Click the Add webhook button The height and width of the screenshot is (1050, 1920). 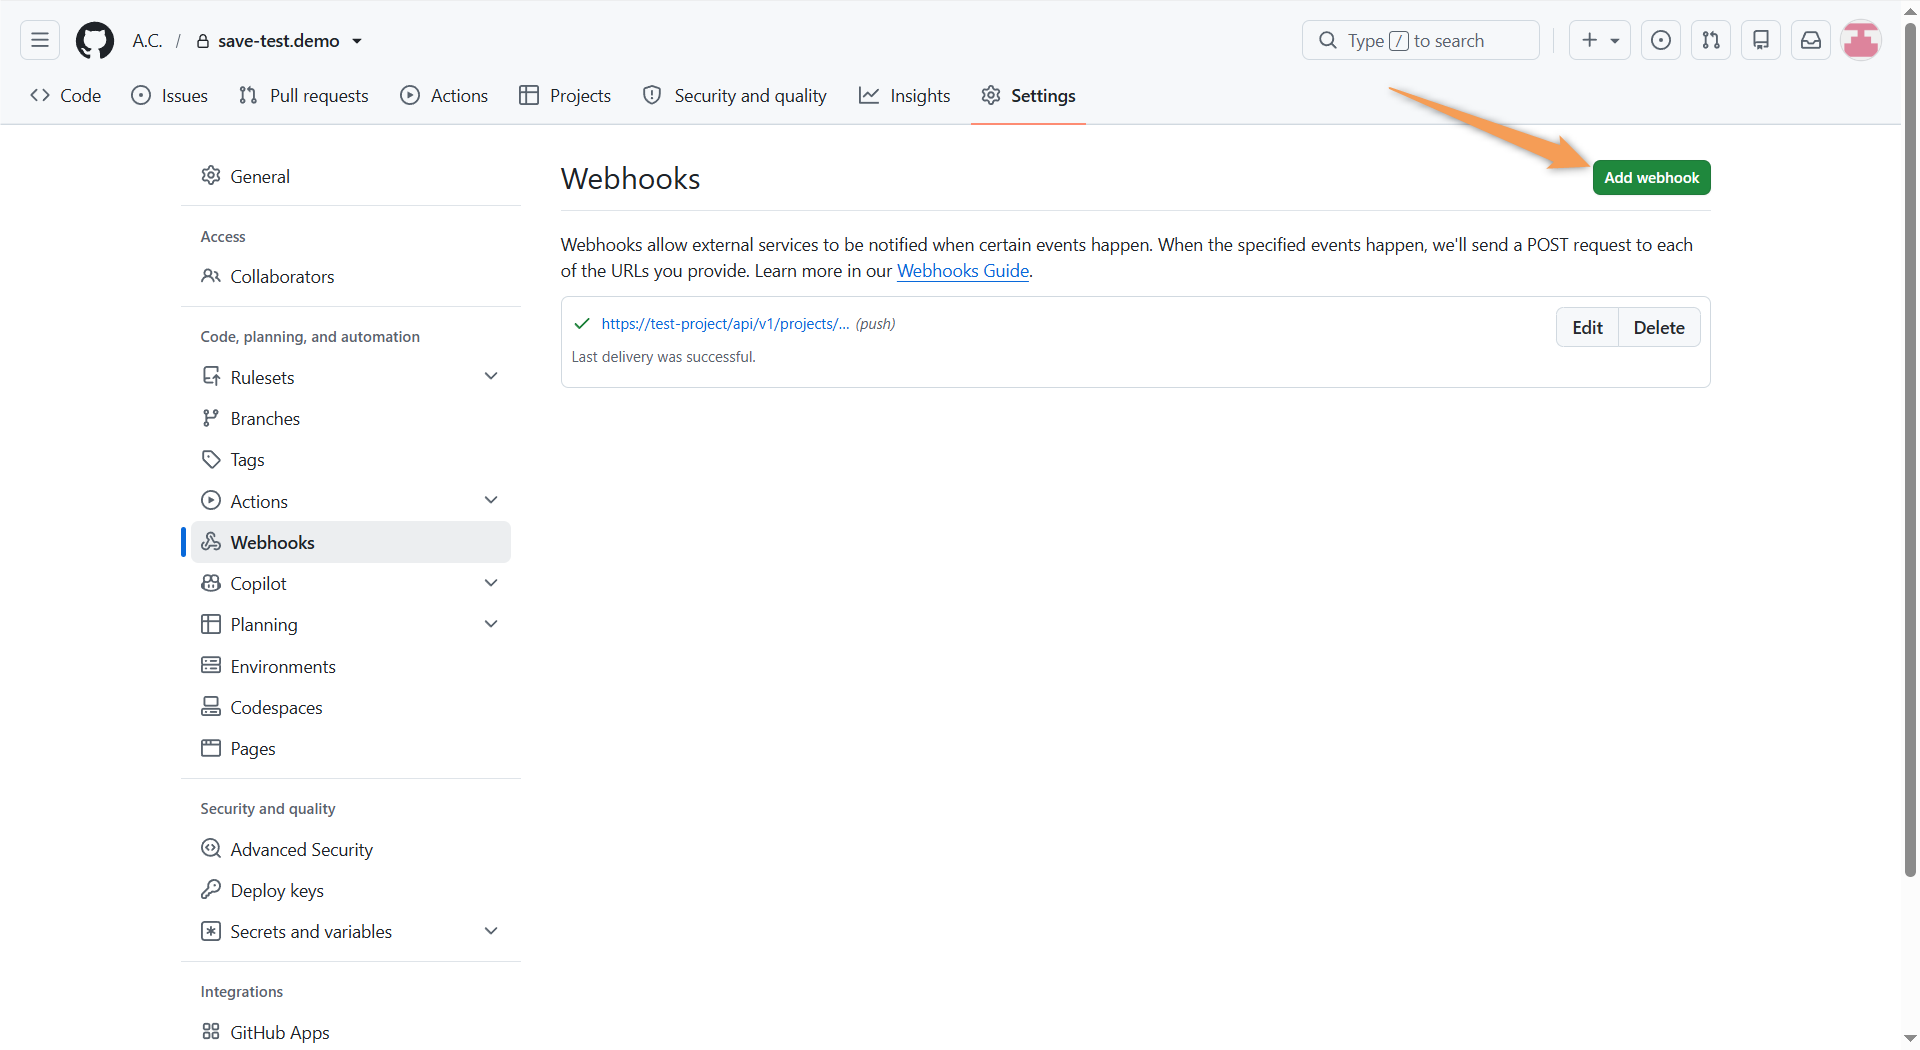tap(1651, 177)
